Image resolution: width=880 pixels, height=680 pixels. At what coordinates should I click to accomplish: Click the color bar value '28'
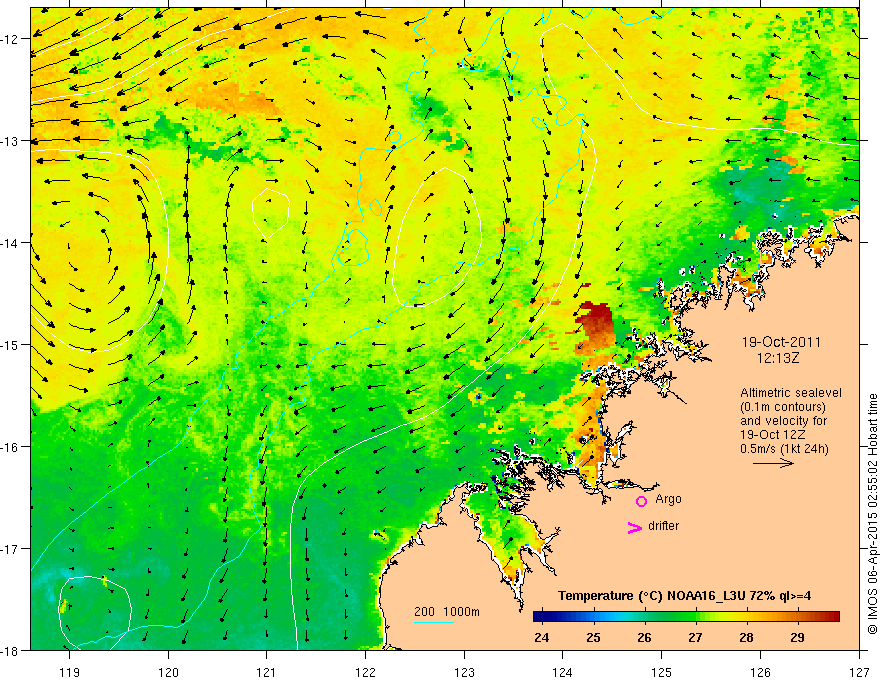point(746,637)
